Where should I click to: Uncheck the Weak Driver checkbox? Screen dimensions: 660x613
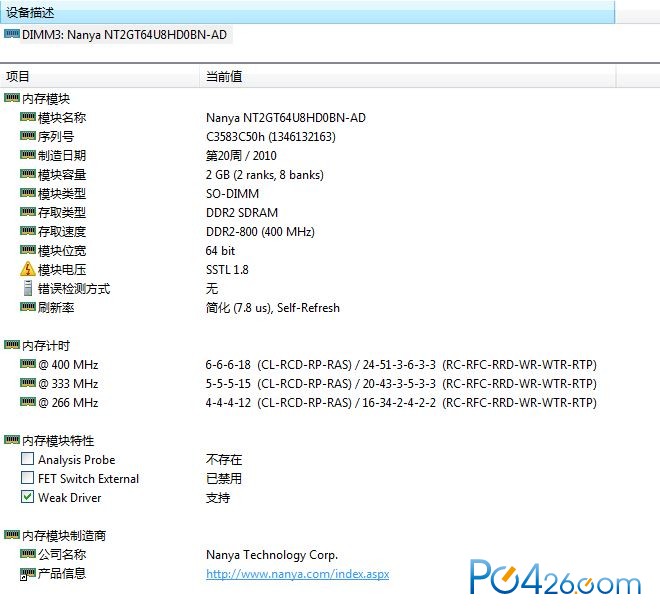[27, 497]
